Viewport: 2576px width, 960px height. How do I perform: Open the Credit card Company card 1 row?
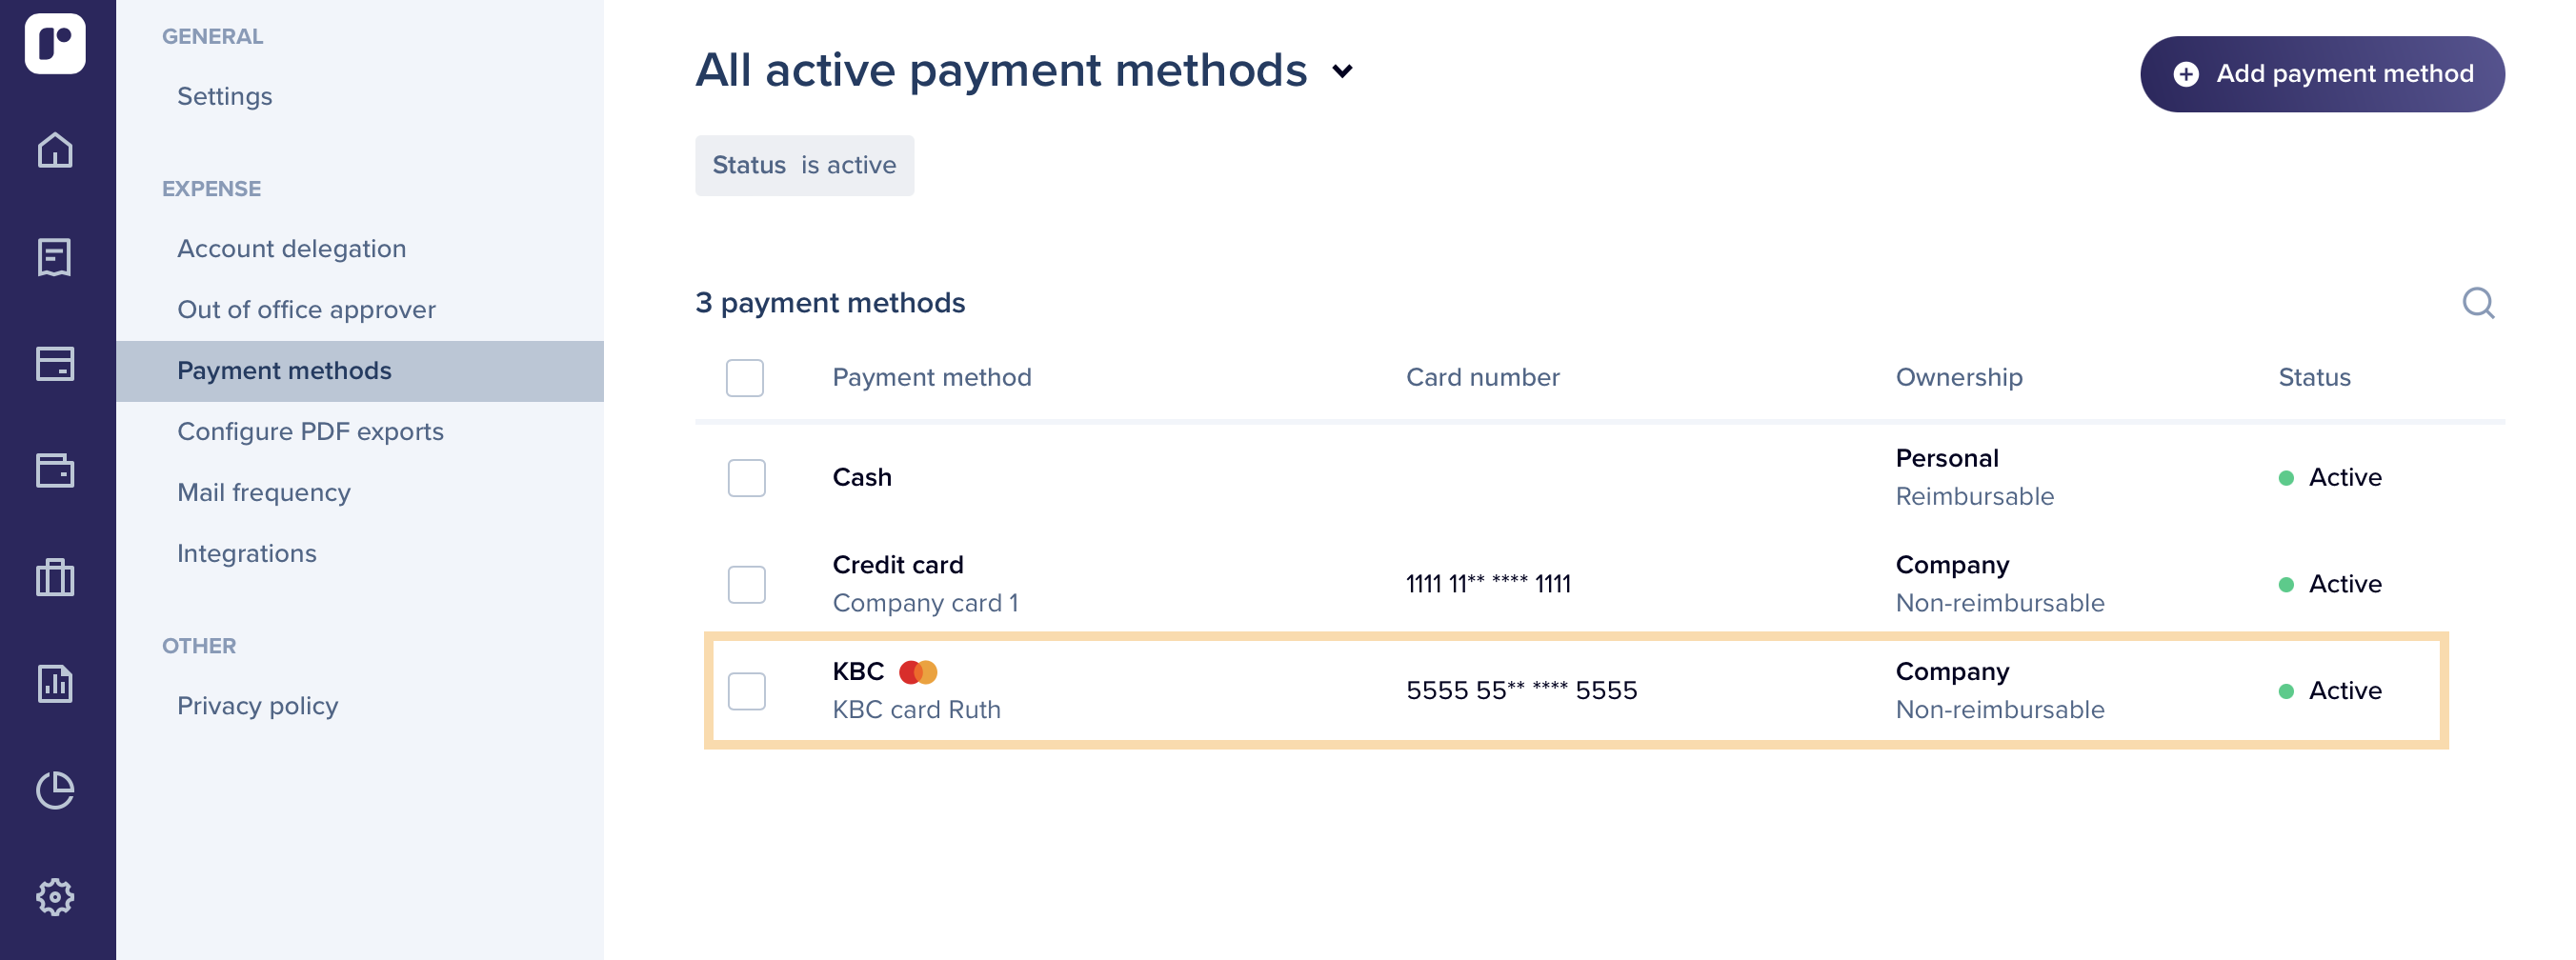click(x=1599, y=584)
